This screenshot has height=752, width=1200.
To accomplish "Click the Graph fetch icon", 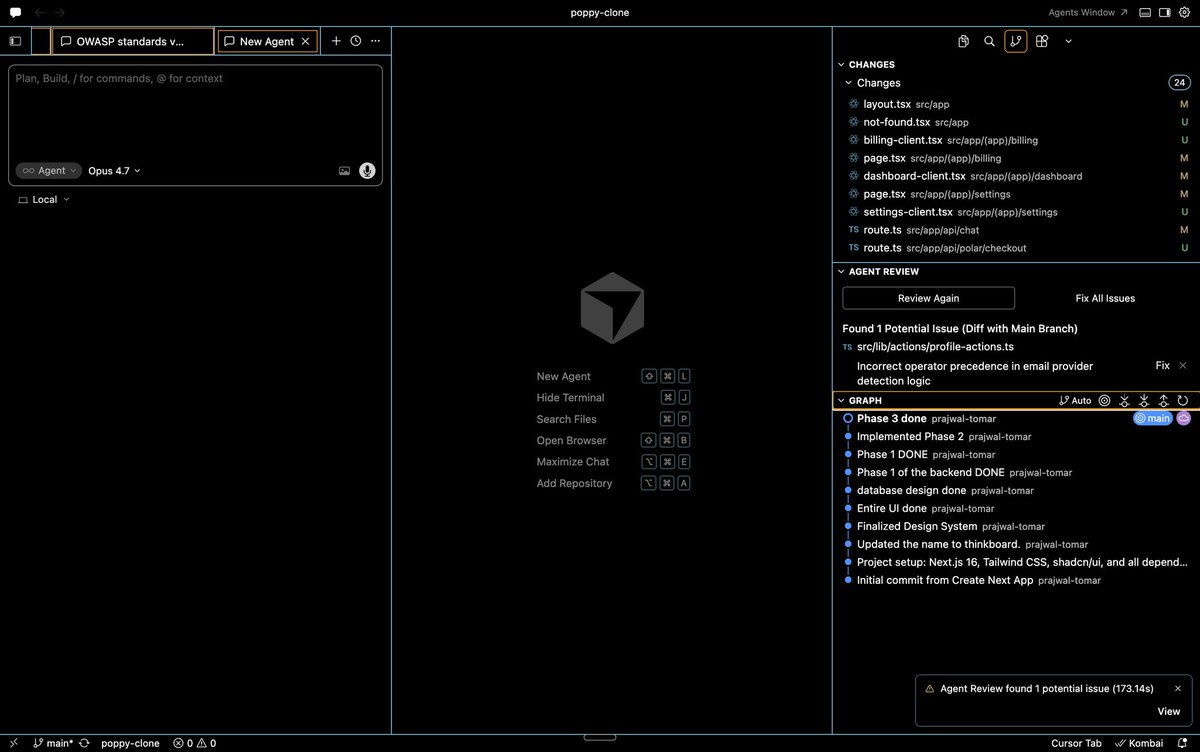I will tap(1124, 400).
